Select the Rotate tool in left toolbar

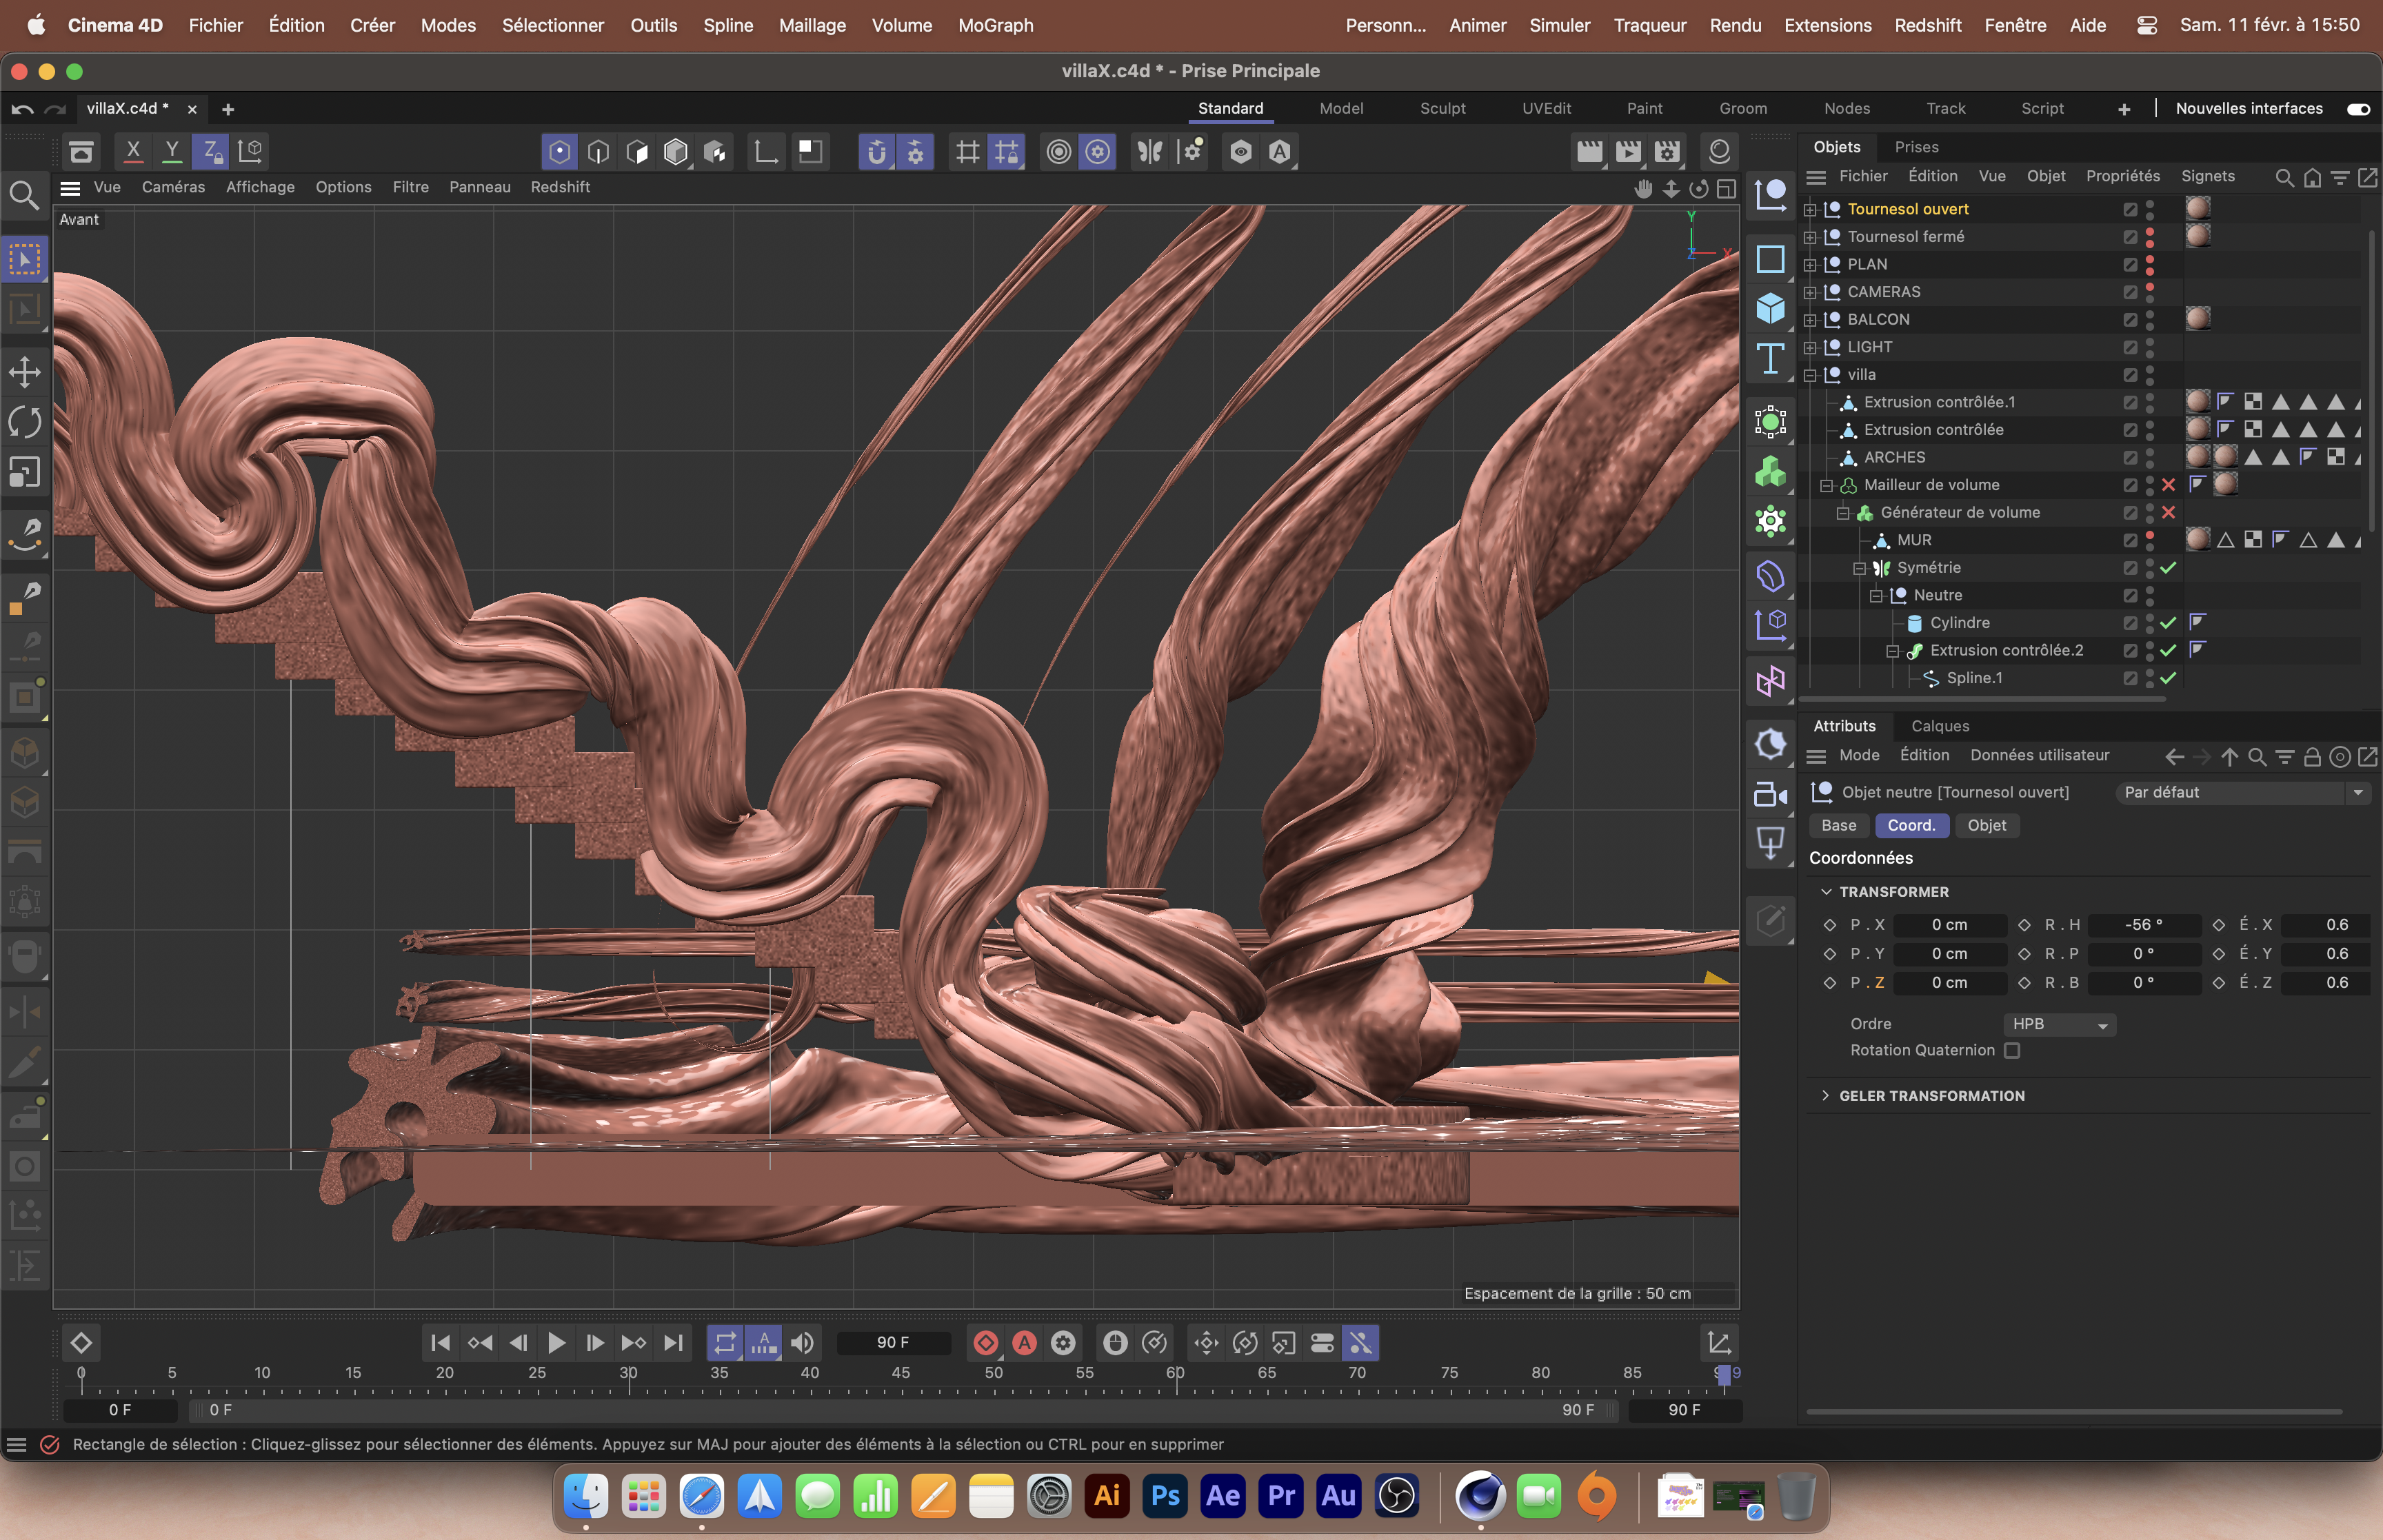pos(25,421)
